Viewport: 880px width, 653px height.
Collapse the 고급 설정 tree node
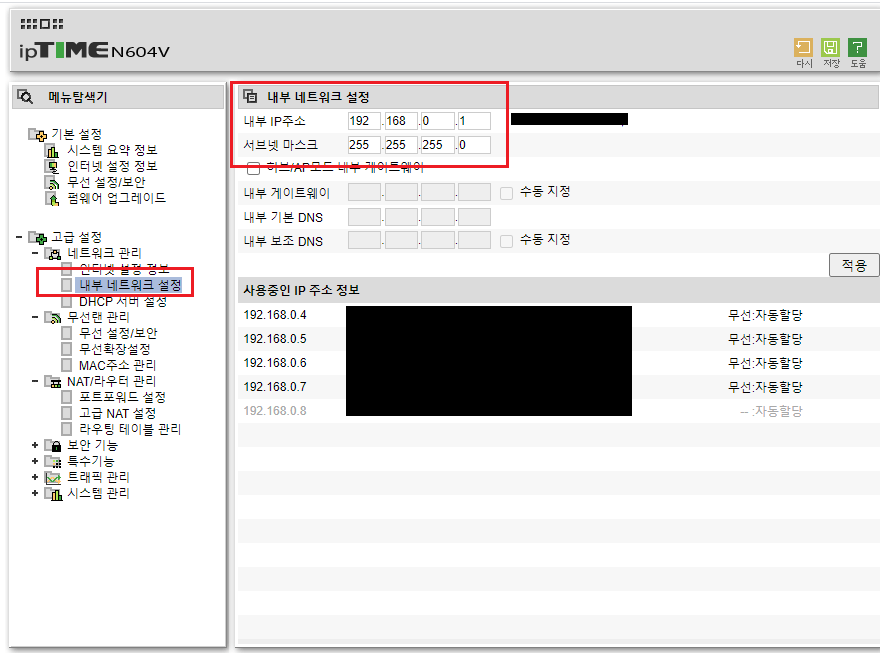(19, 237)
